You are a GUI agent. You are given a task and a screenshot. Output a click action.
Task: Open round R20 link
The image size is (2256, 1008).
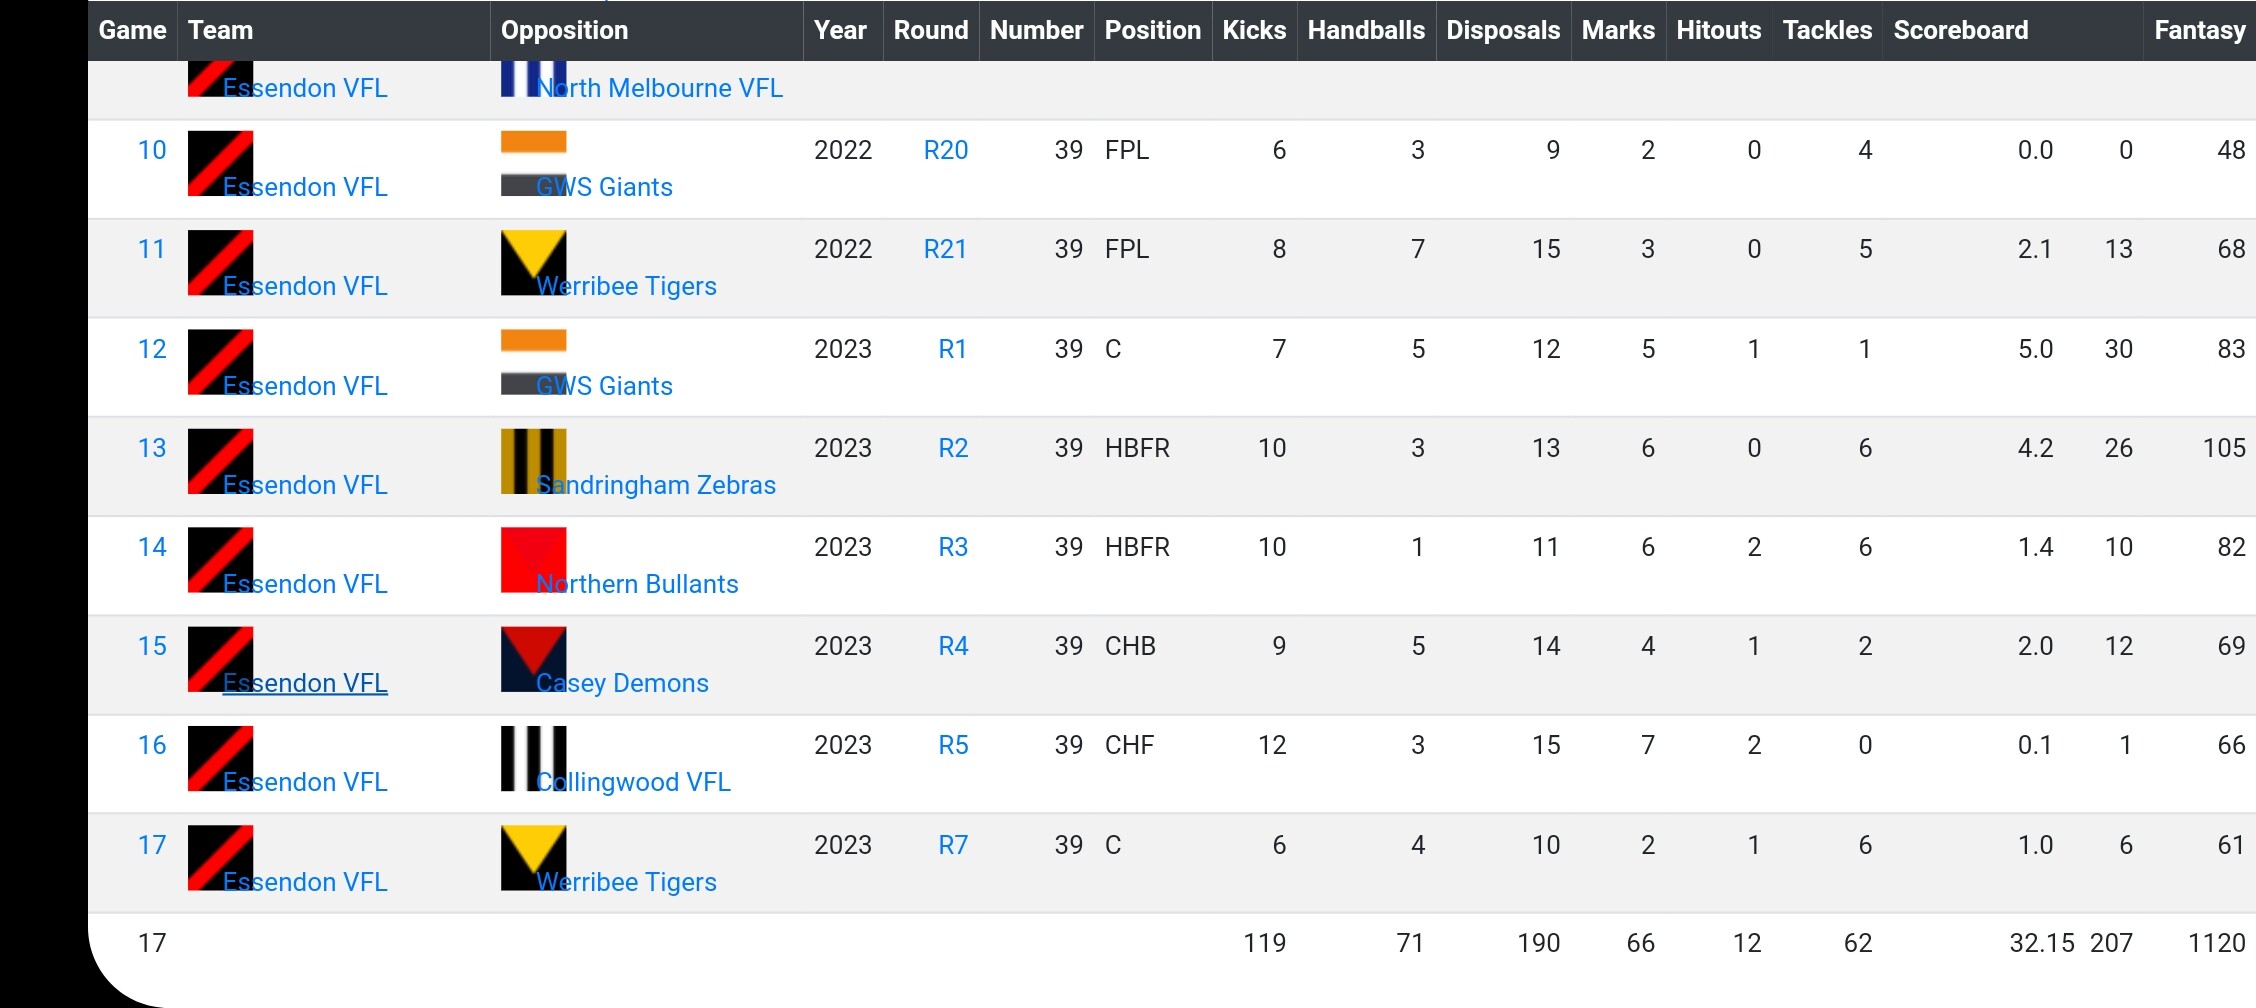[x=945, y=150]
